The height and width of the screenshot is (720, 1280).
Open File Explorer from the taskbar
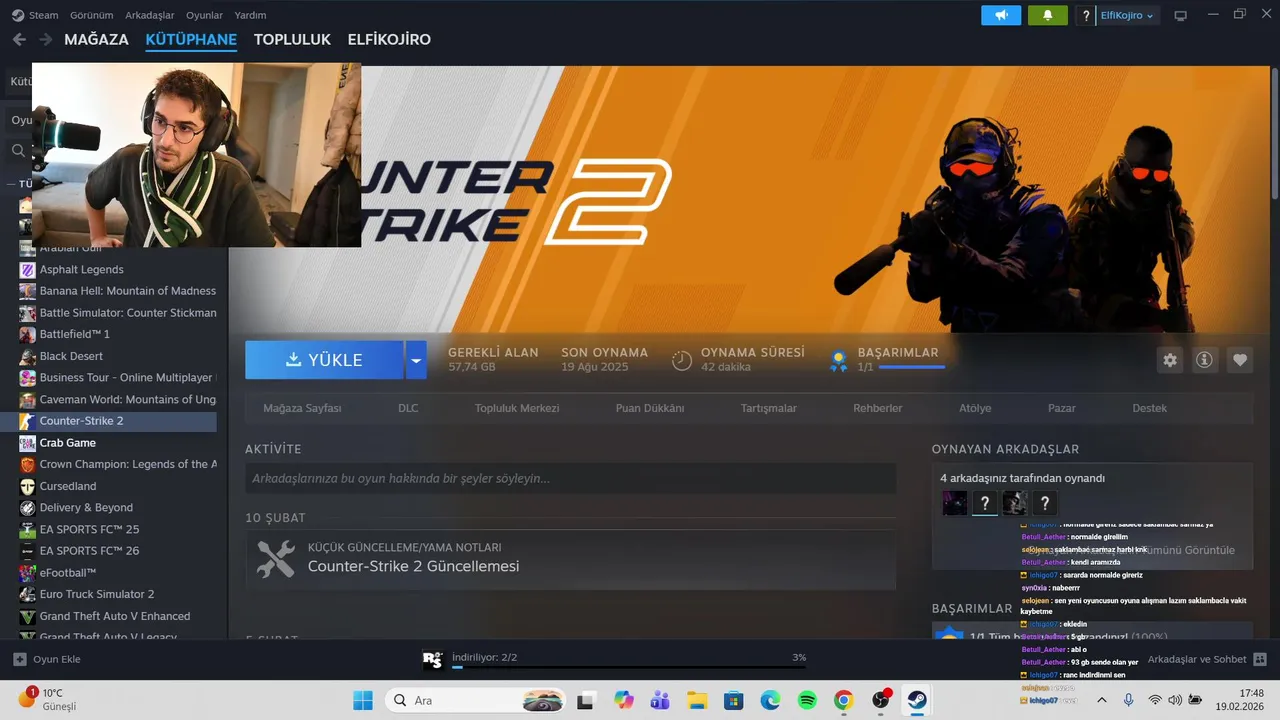point(697,700)
